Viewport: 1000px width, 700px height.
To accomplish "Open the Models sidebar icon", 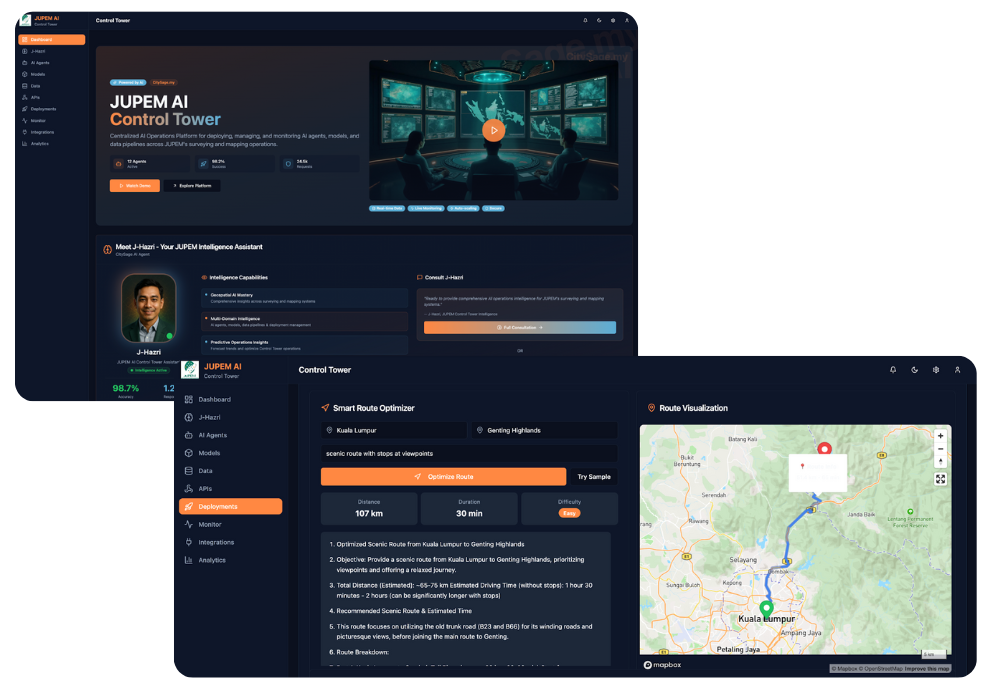I will (189, 453).
